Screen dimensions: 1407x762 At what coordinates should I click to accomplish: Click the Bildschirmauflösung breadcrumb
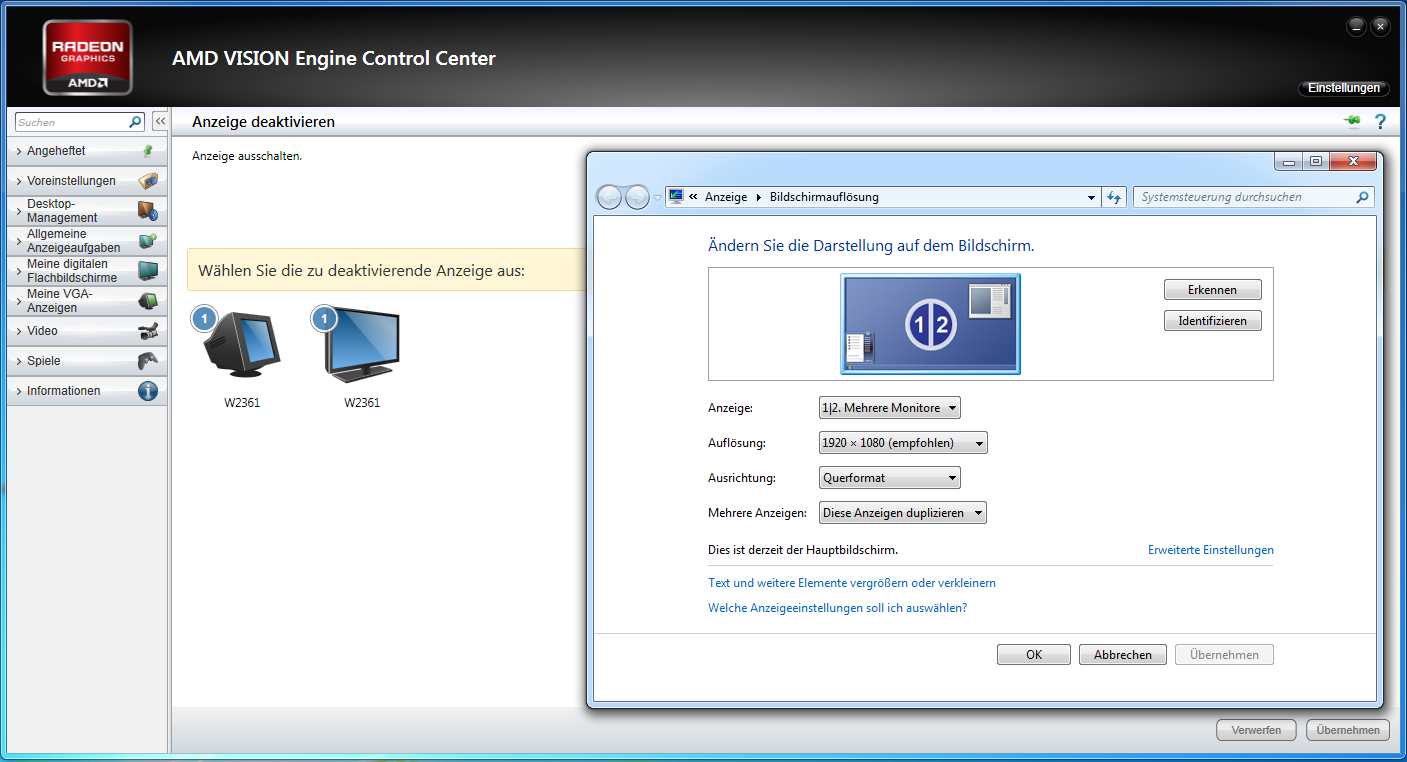(824, 197)
